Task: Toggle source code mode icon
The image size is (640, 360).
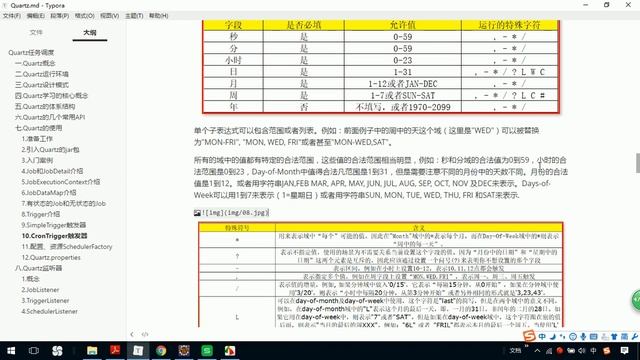Action: point(145,334)
